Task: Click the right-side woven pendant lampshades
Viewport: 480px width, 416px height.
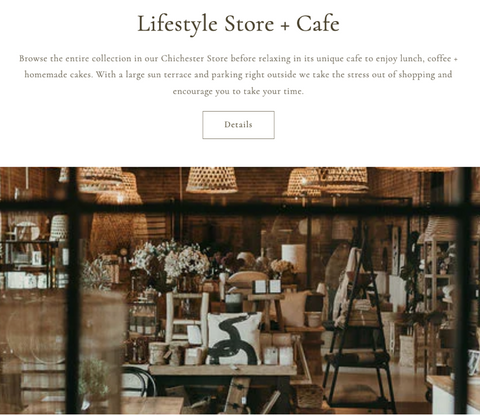Action: 327,181
